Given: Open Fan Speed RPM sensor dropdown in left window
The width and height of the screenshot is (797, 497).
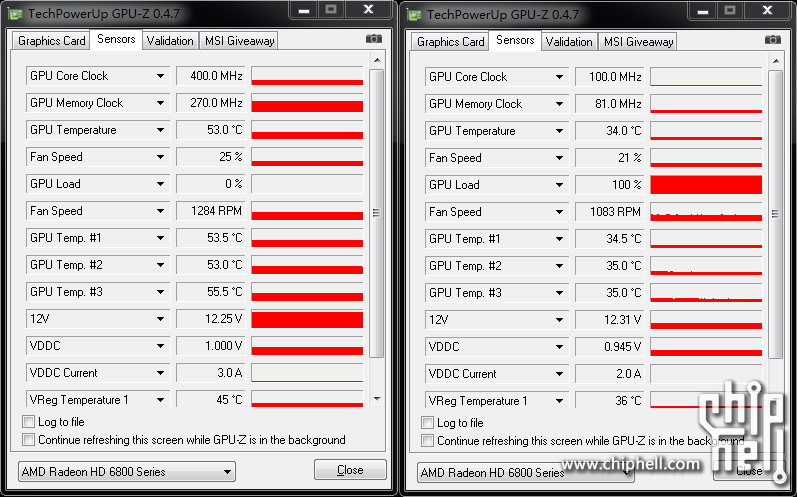Looking at the screenshot, I should pos(160,211).
